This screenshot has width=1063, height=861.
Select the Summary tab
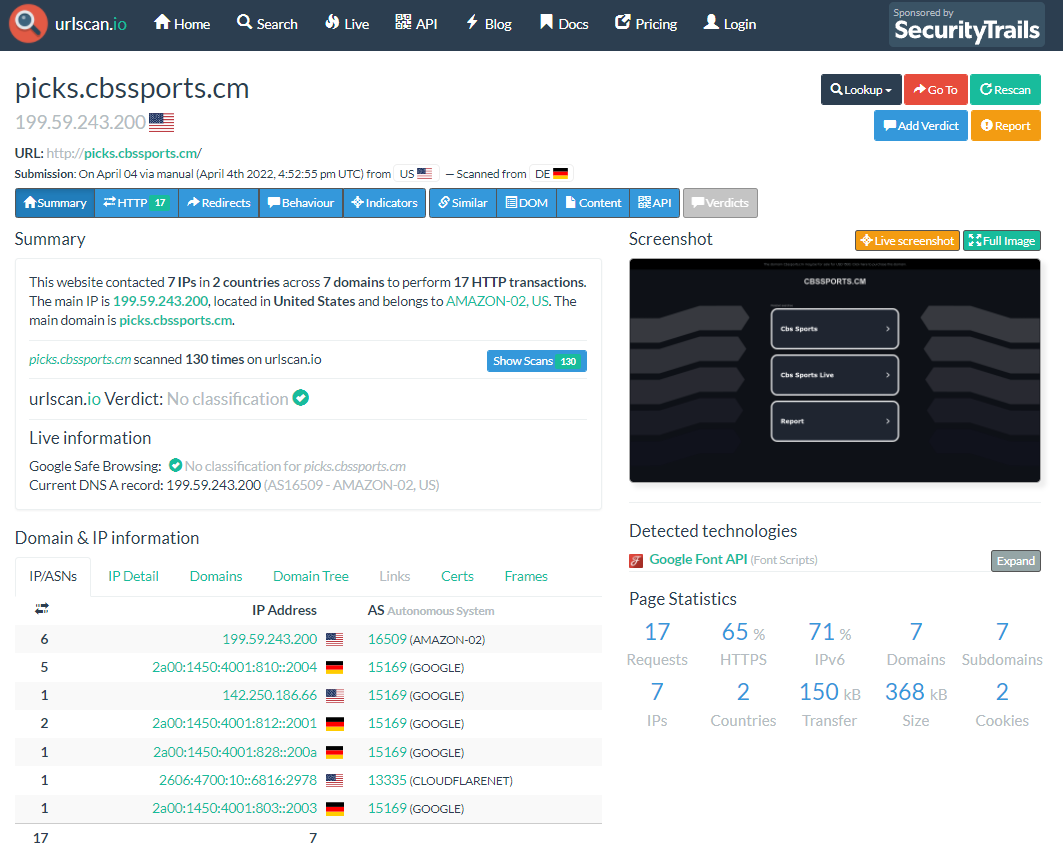pos(55,203)
